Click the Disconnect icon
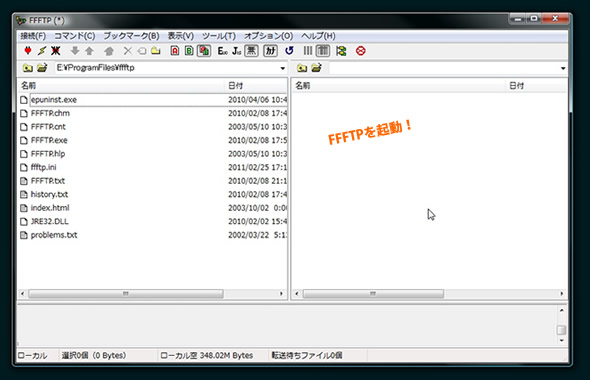 [56, 50]
